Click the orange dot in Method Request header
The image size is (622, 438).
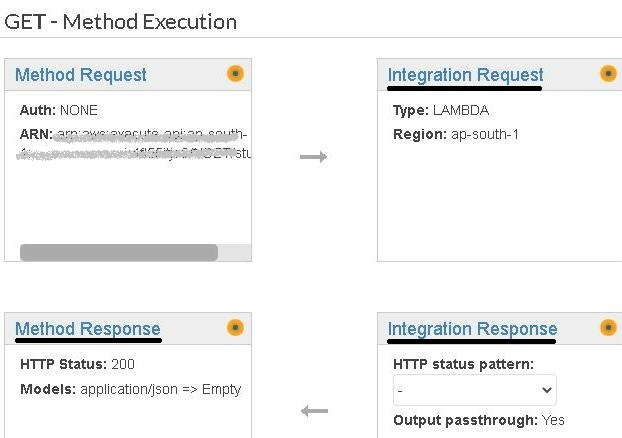pyautogui.click(x=235, y=73)
